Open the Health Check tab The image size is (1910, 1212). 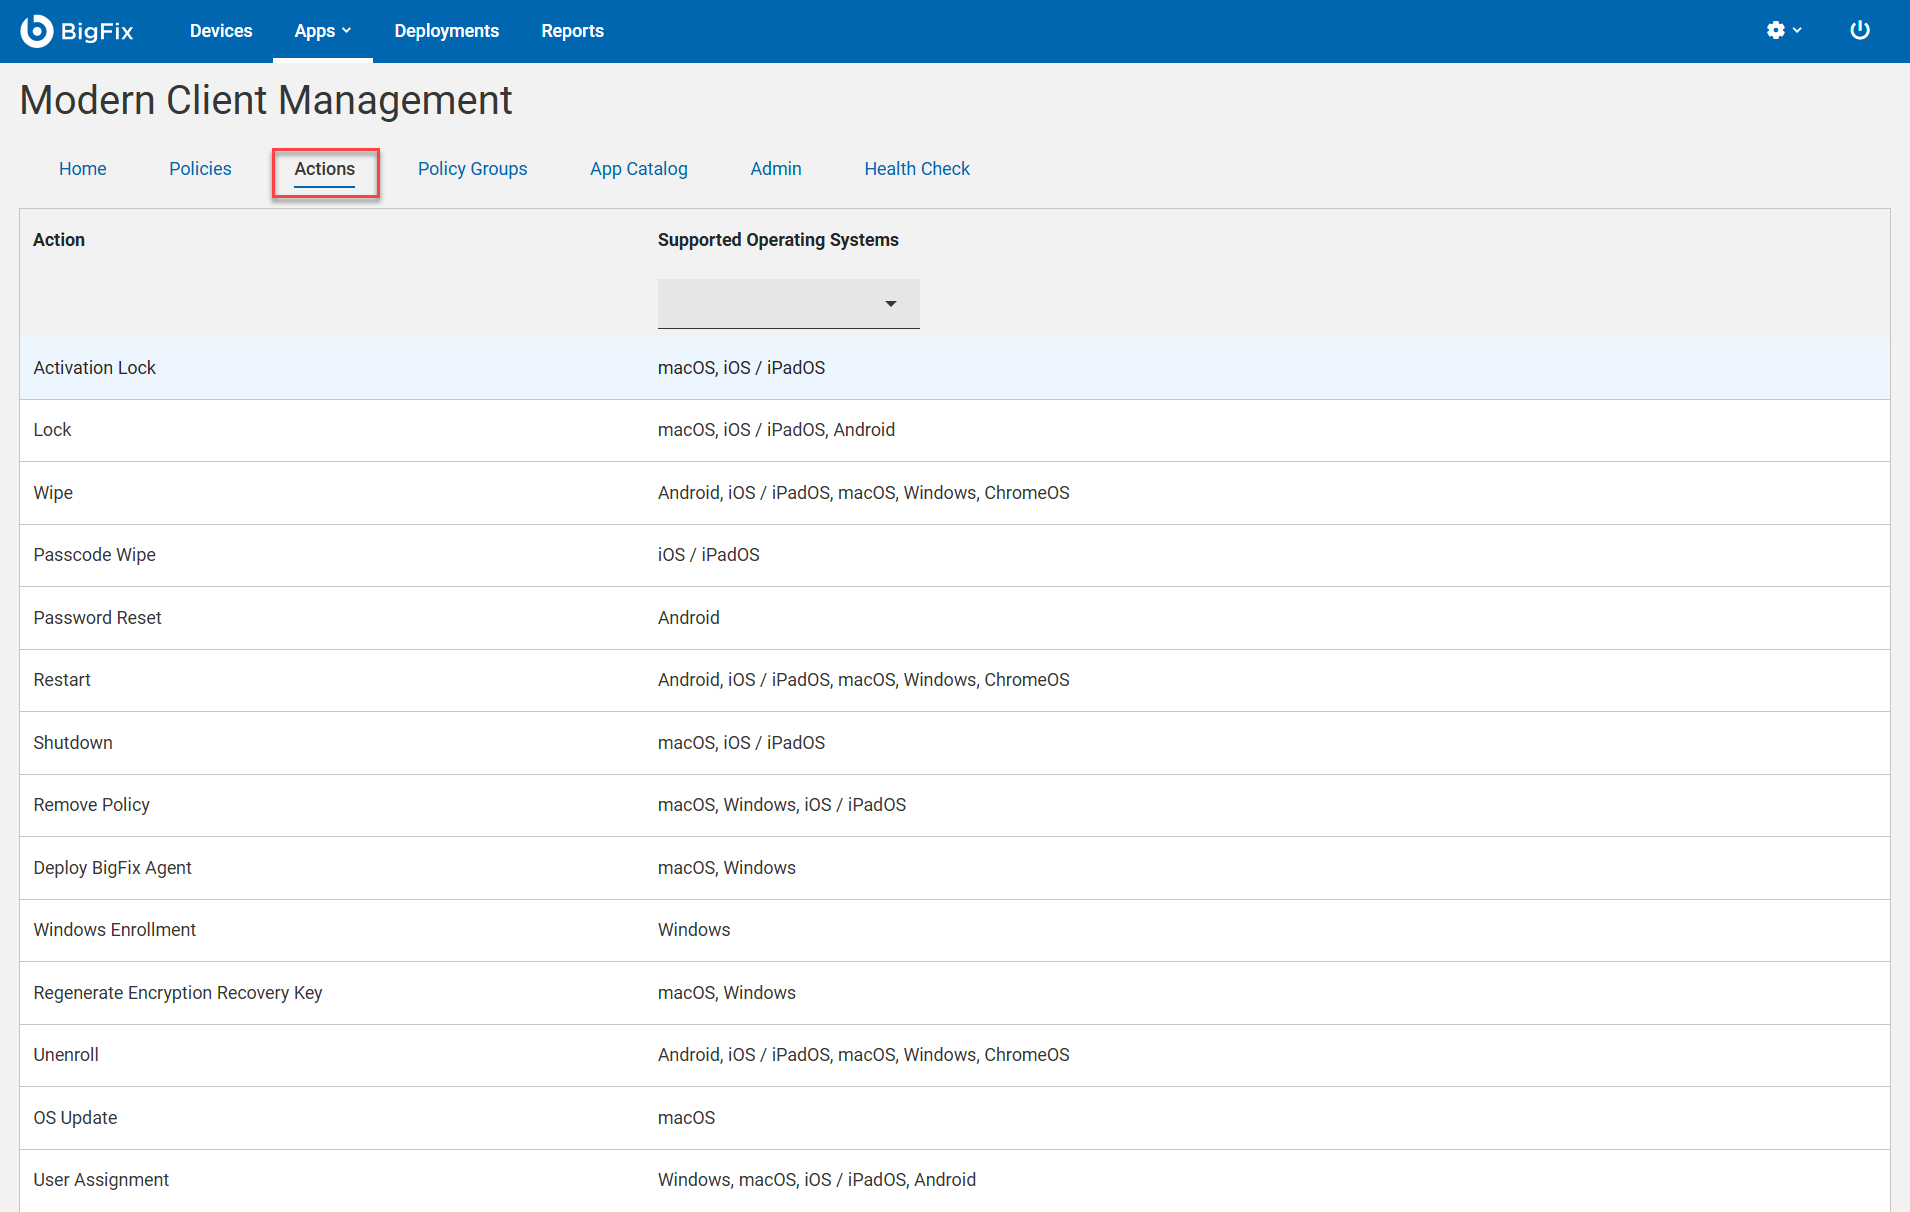coord(916,169)
